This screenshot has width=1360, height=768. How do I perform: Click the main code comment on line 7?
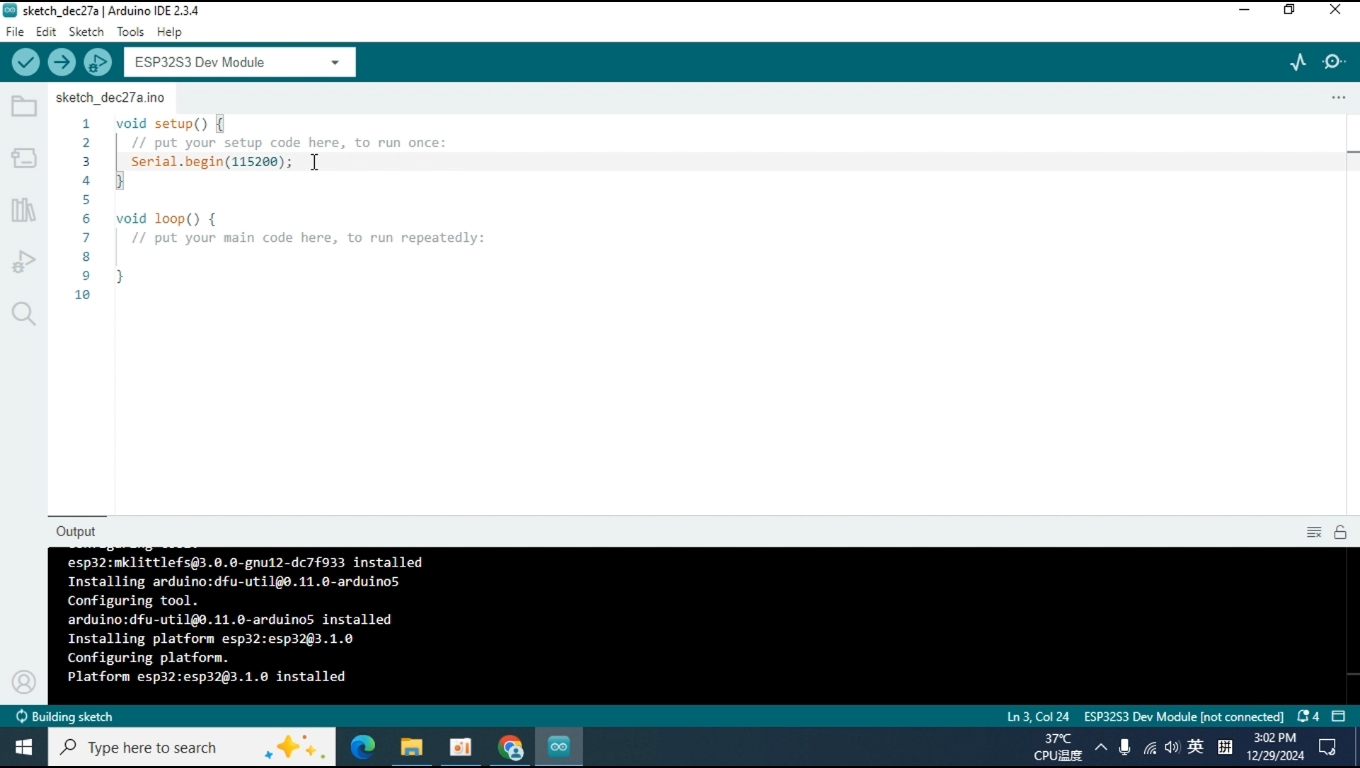tap(308, 237)
